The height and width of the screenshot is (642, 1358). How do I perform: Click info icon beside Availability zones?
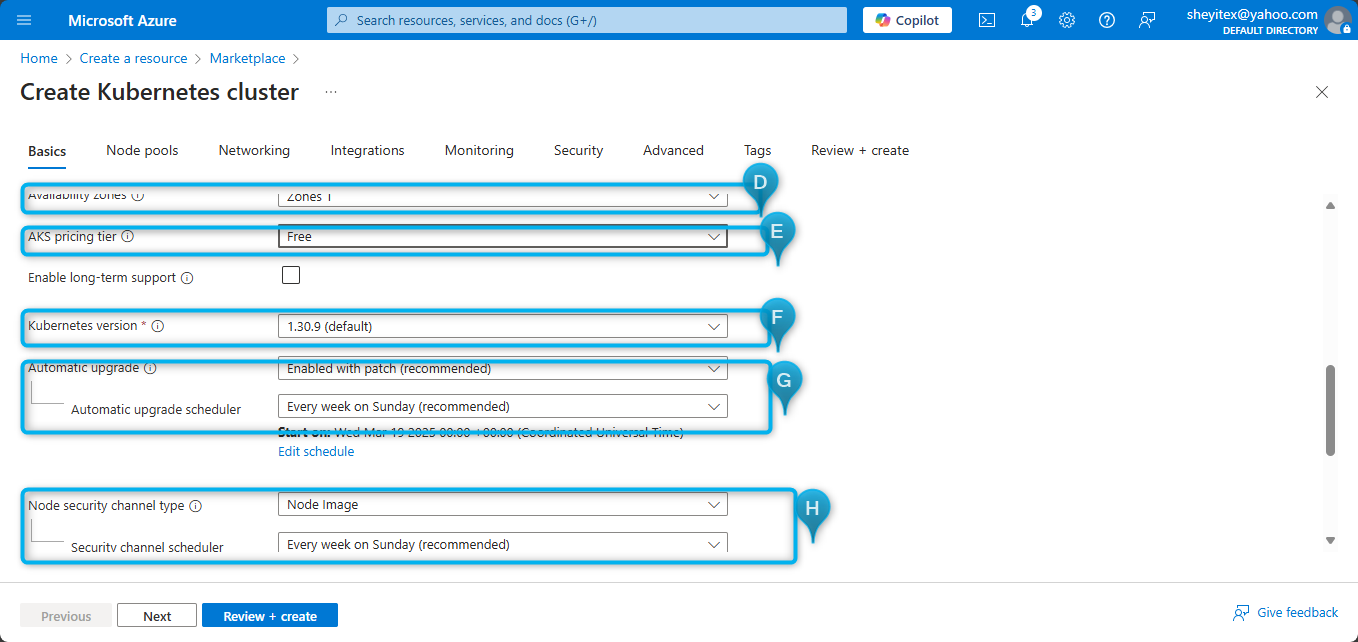[138, 196]
